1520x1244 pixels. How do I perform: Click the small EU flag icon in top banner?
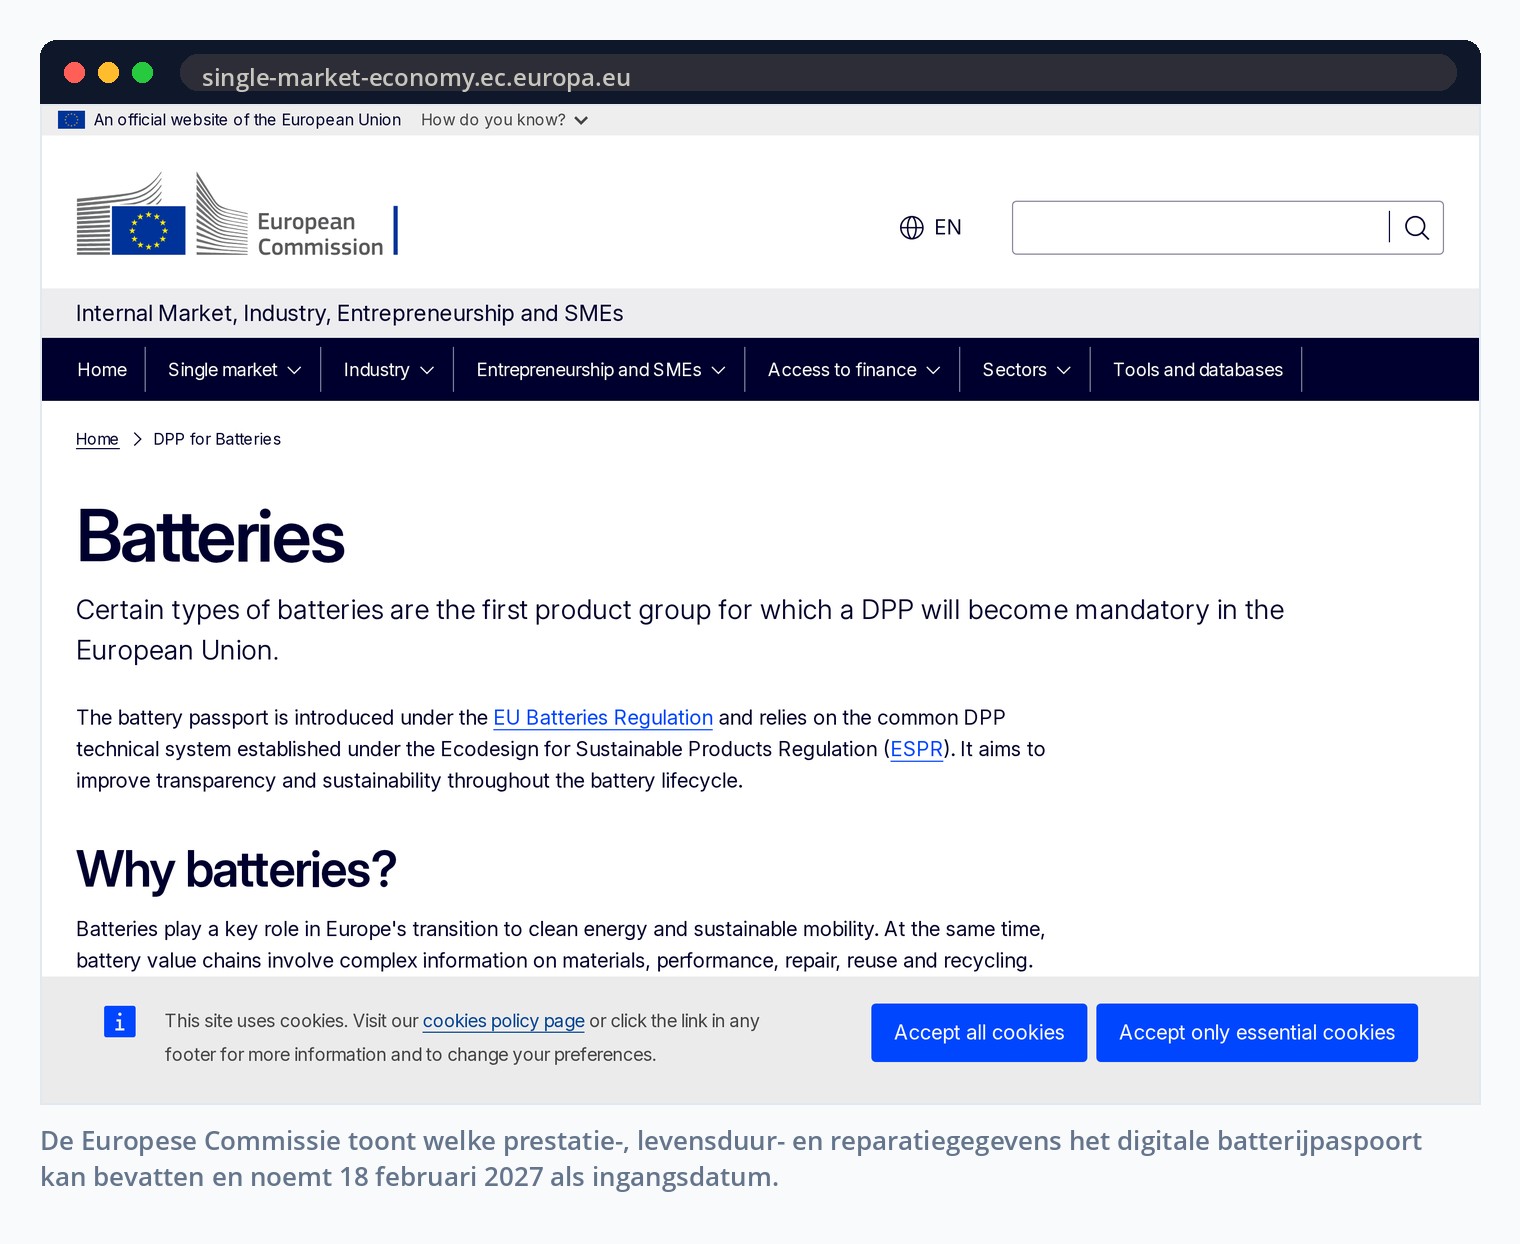pos(71,120)
